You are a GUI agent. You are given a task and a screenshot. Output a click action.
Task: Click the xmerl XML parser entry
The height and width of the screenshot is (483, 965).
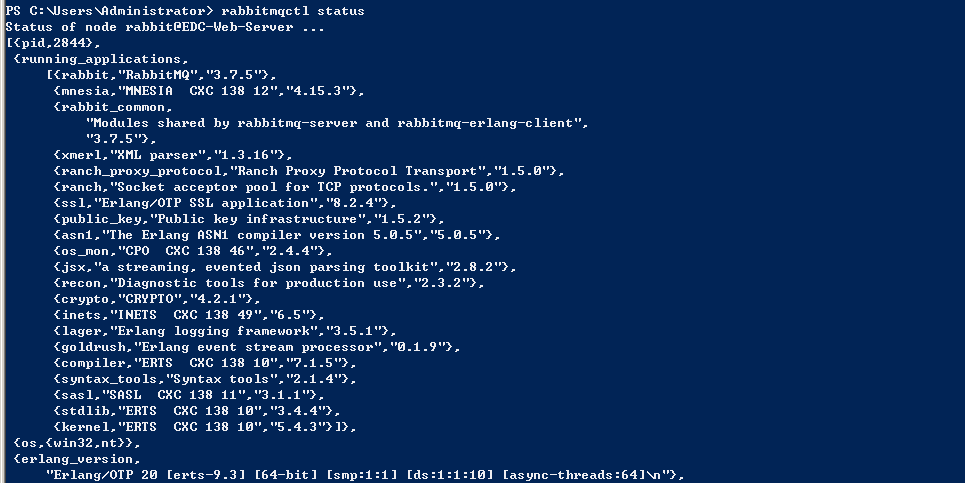coord(172,155)
